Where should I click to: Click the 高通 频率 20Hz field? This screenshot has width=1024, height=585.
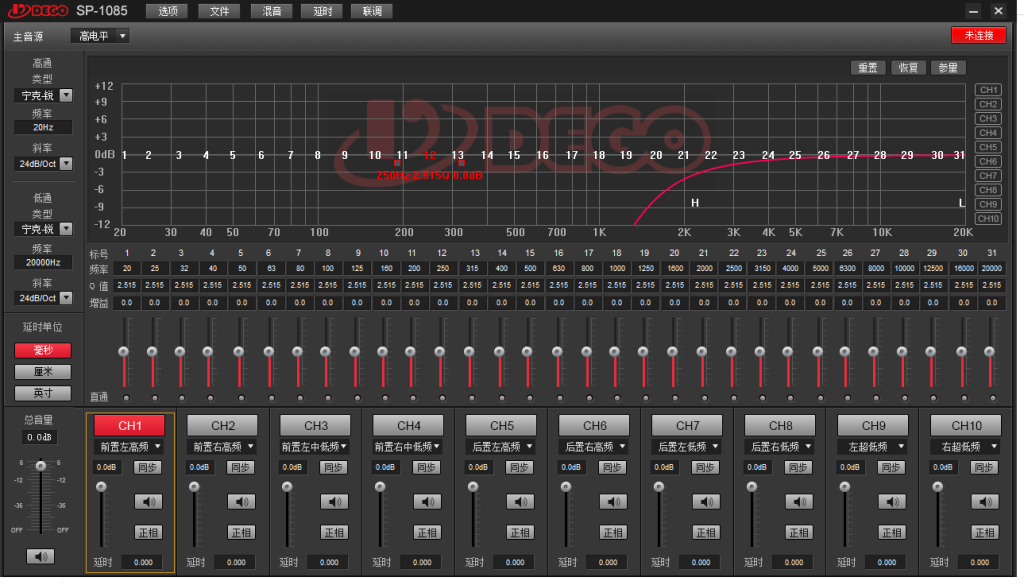(43, 127)
